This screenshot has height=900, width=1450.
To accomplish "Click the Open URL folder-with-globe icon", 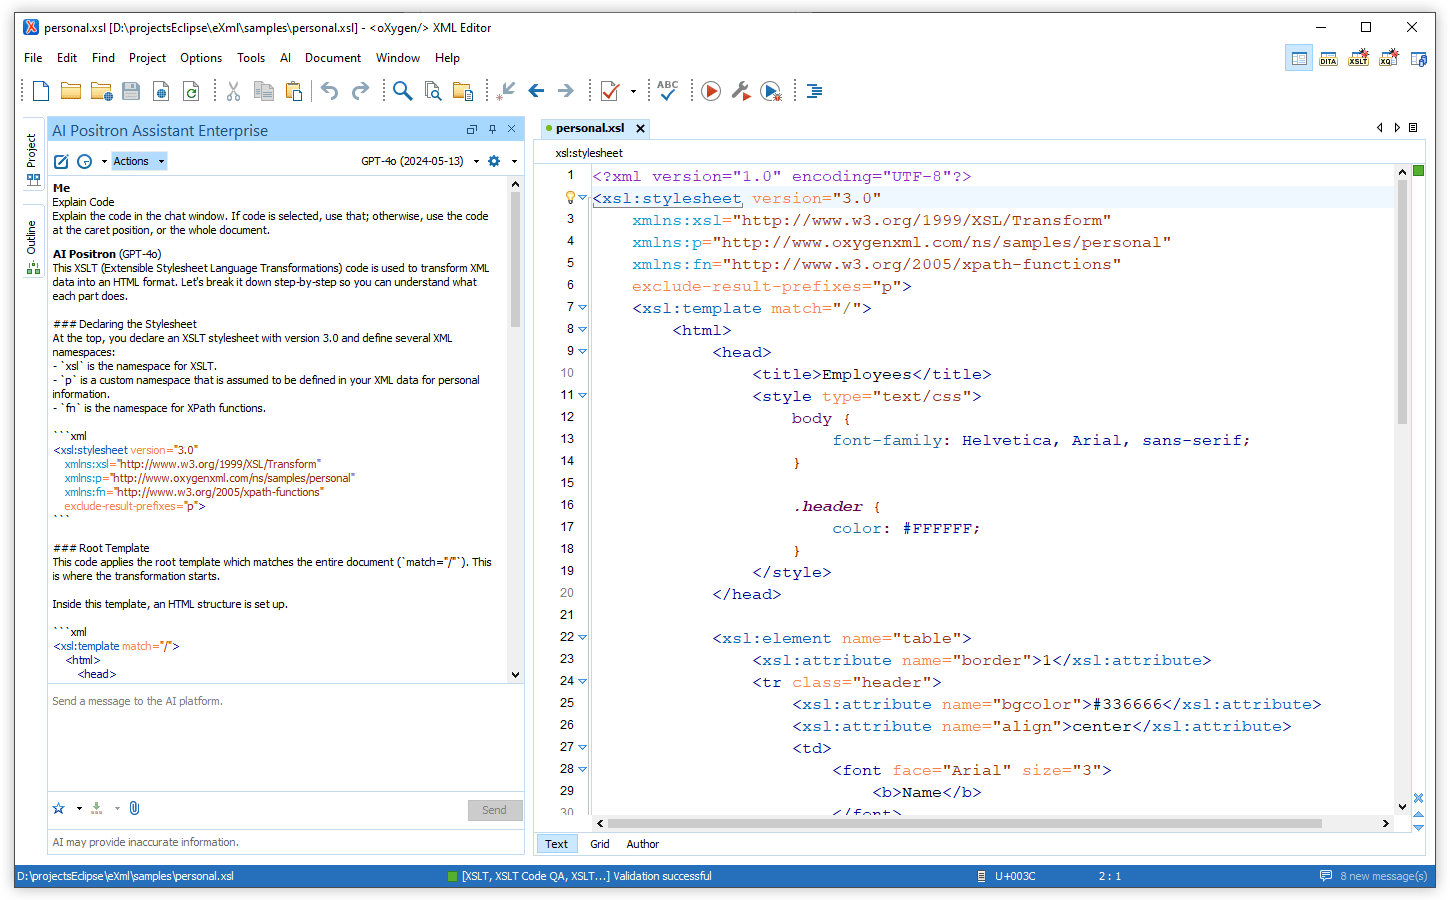I will point(101,92).
